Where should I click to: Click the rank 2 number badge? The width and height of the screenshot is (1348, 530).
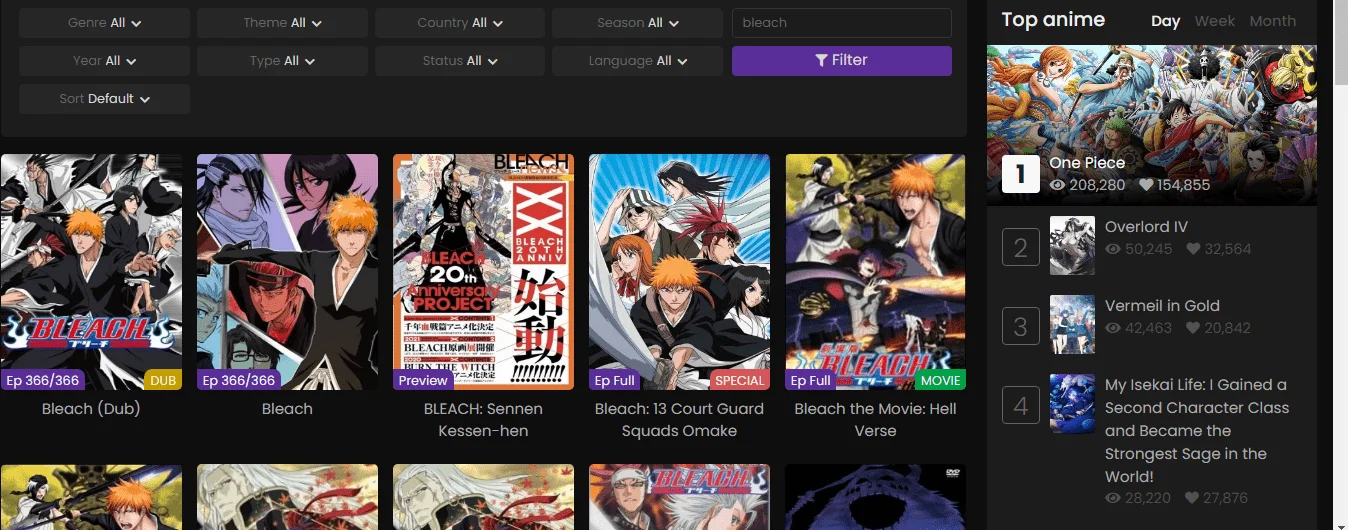[x=1021, y=247]
